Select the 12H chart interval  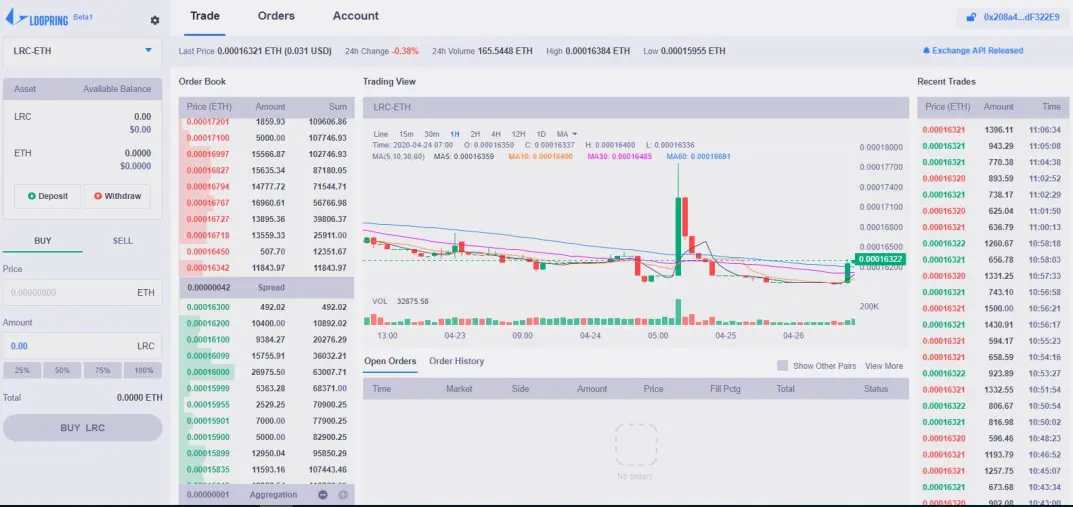(519, 134)
